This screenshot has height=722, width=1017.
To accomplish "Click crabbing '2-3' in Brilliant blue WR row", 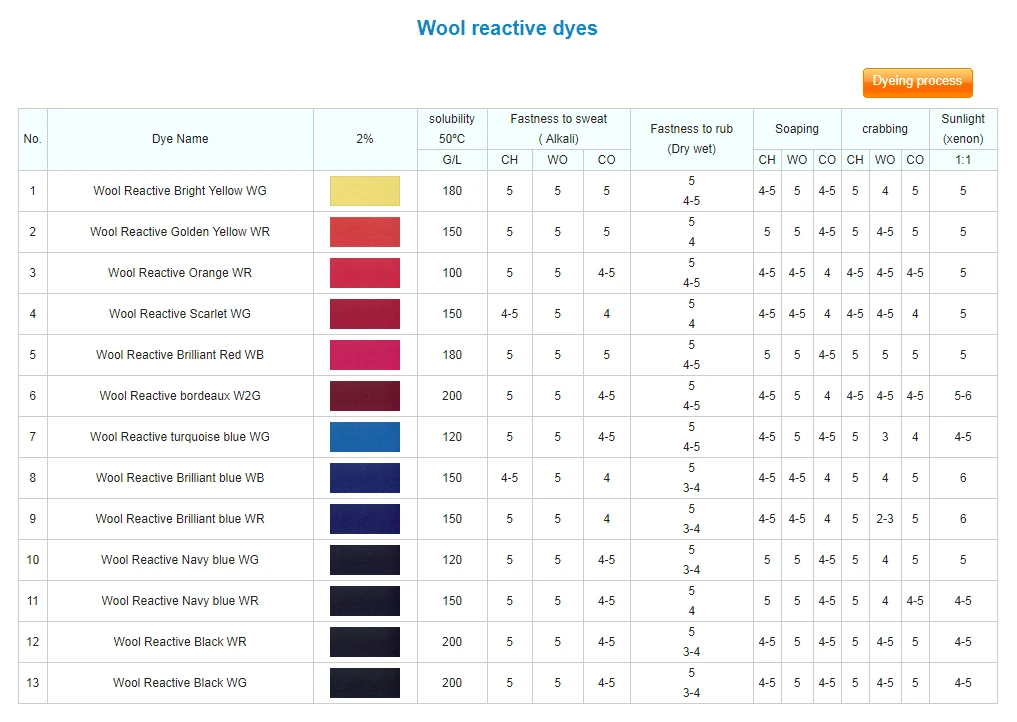I will click(885, 518).
